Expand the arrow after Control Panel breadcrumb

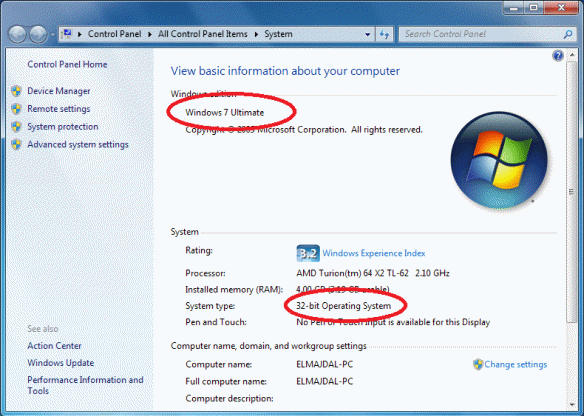[x=150, y=34]
